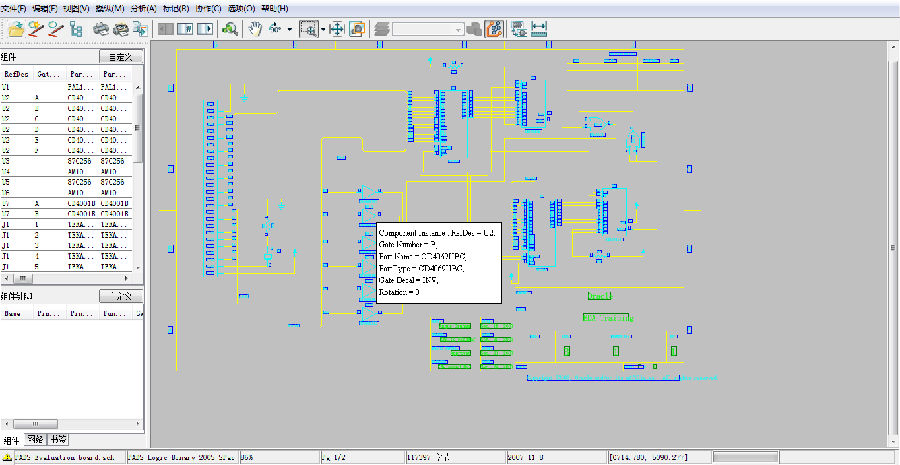Toggle the right panel layout button

coord(204,29)
